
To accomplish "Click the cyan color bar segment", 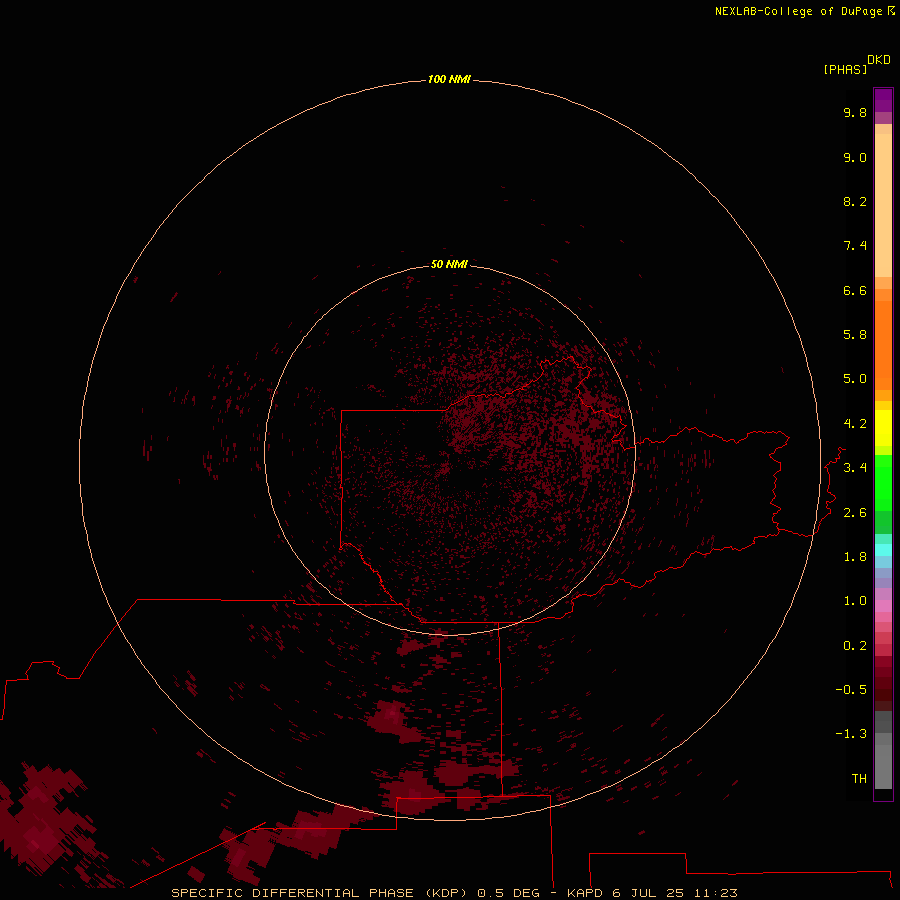I will 883,550.
